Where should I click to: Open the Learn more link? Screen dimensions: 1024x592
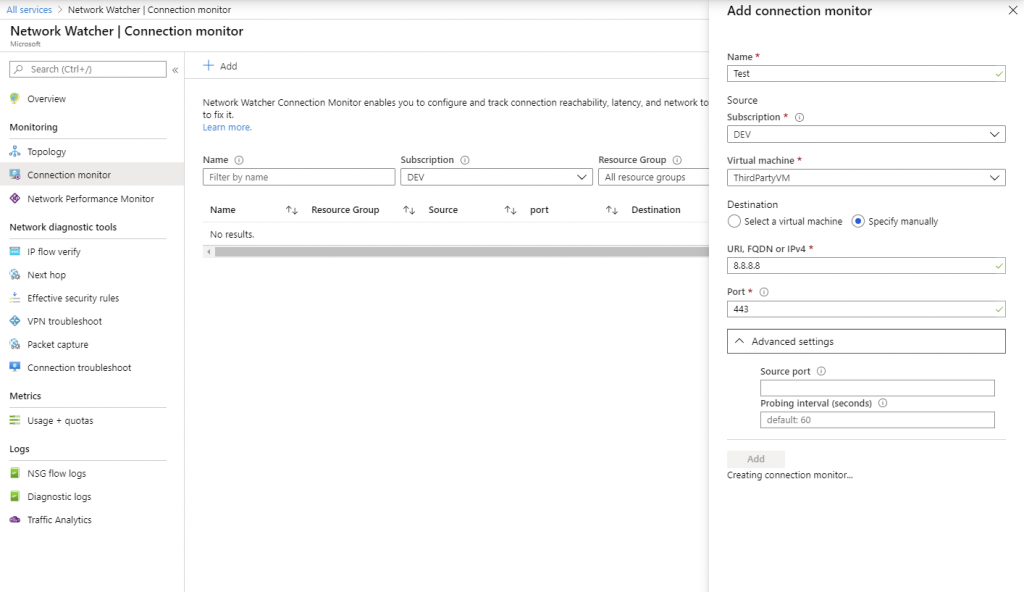227,127
